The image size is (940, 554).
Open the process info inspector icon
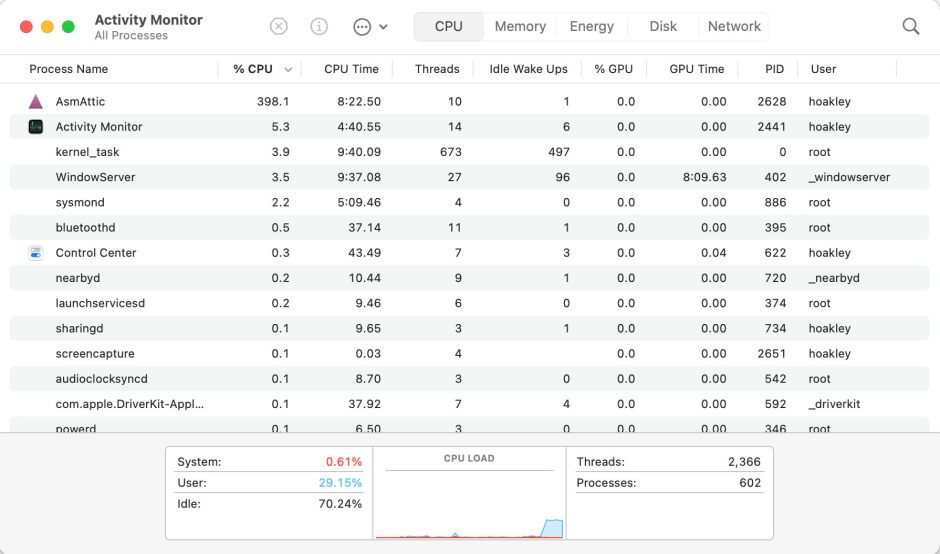[319, 26]
